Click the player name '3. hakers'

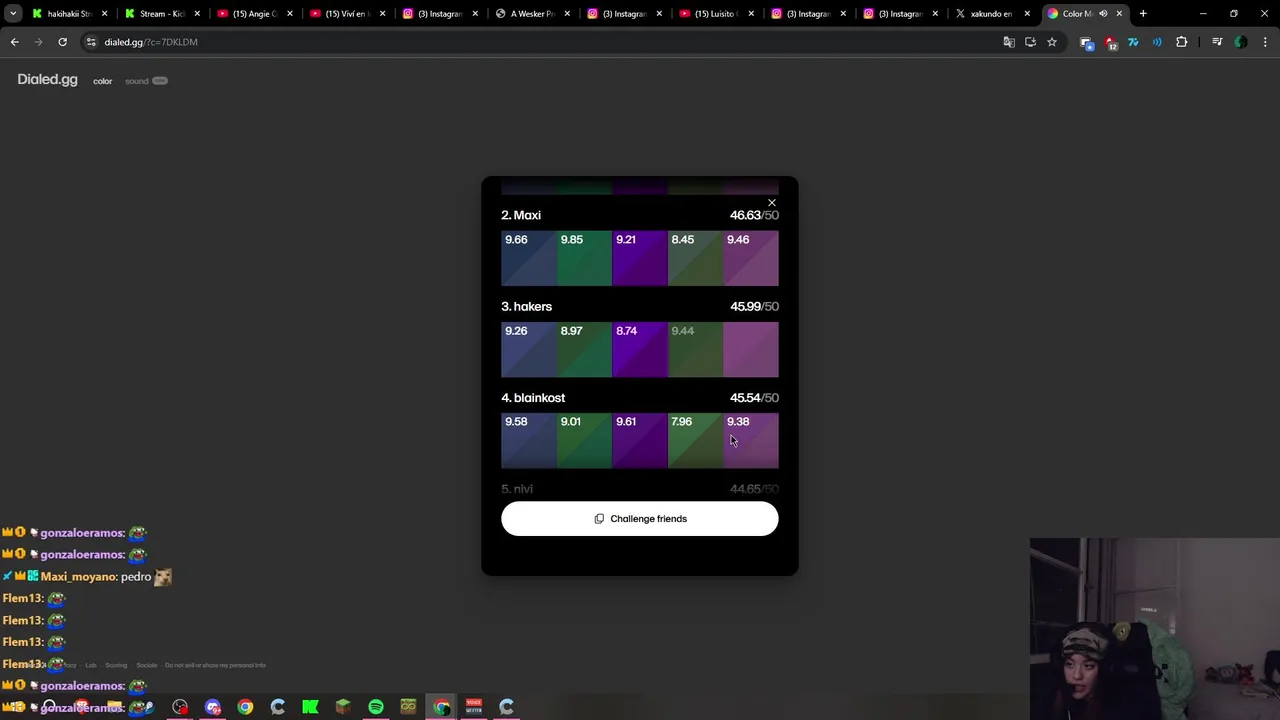pos(526,307)
